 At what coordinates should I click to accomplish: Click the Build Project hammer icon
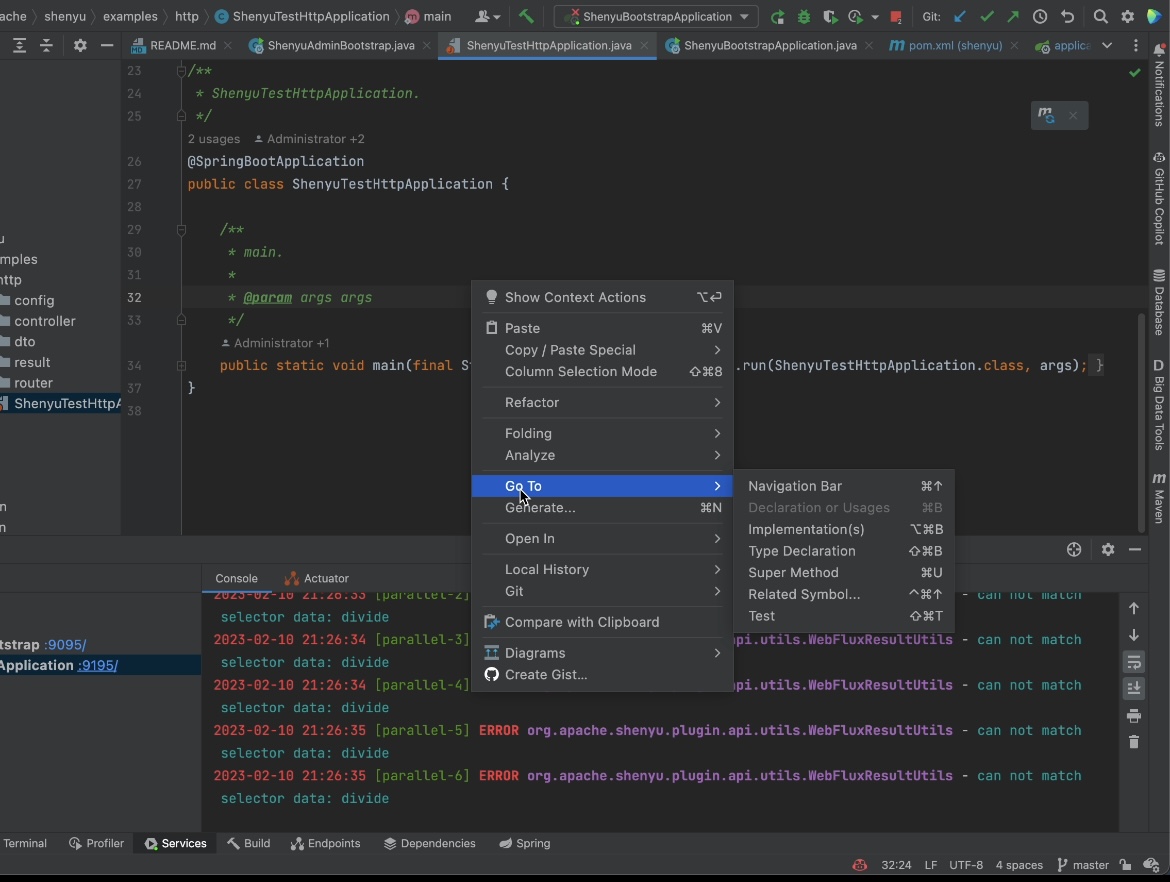(x=526, y=17)
